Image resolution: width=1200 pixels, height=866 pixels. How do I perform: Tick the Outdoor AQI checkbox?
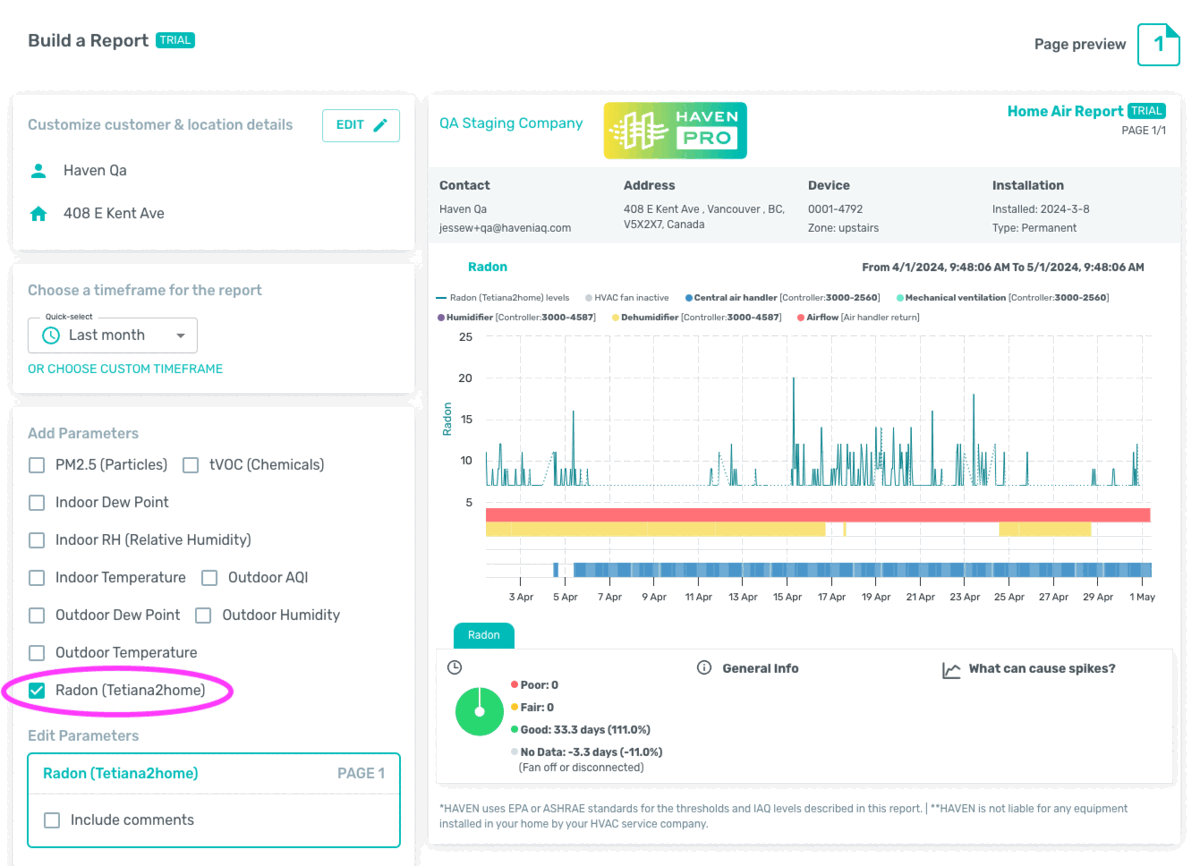pos(210,578)
